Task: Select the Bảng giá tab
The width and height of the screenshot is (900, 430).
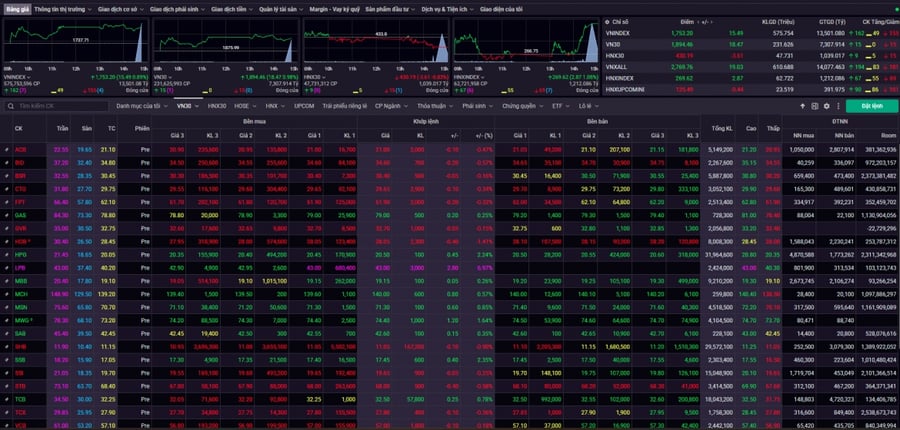Action: 17,10
